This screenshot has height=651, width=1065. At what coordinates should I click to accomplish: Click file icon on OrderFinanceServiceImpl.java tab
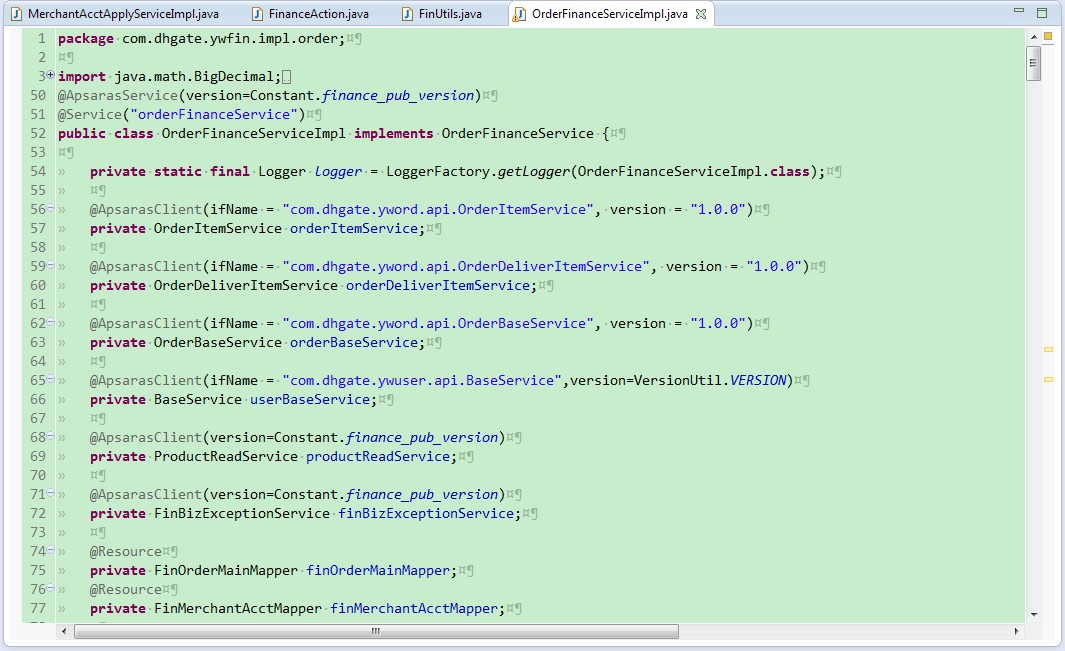coord(520,14)
